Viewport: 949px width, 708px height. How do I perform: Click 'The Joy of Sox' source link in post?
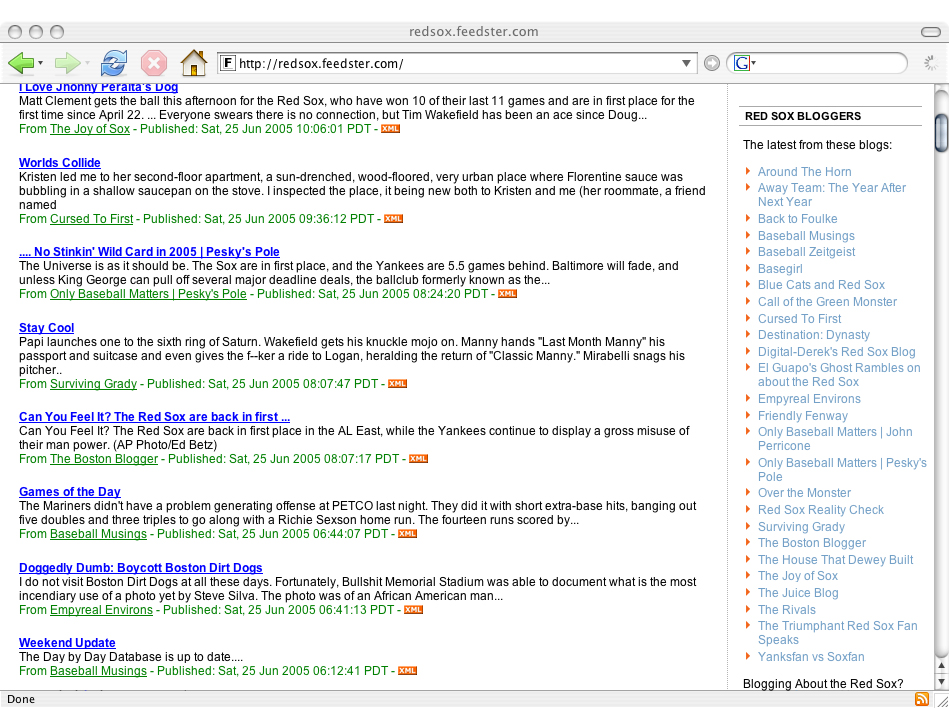[90, 129]
